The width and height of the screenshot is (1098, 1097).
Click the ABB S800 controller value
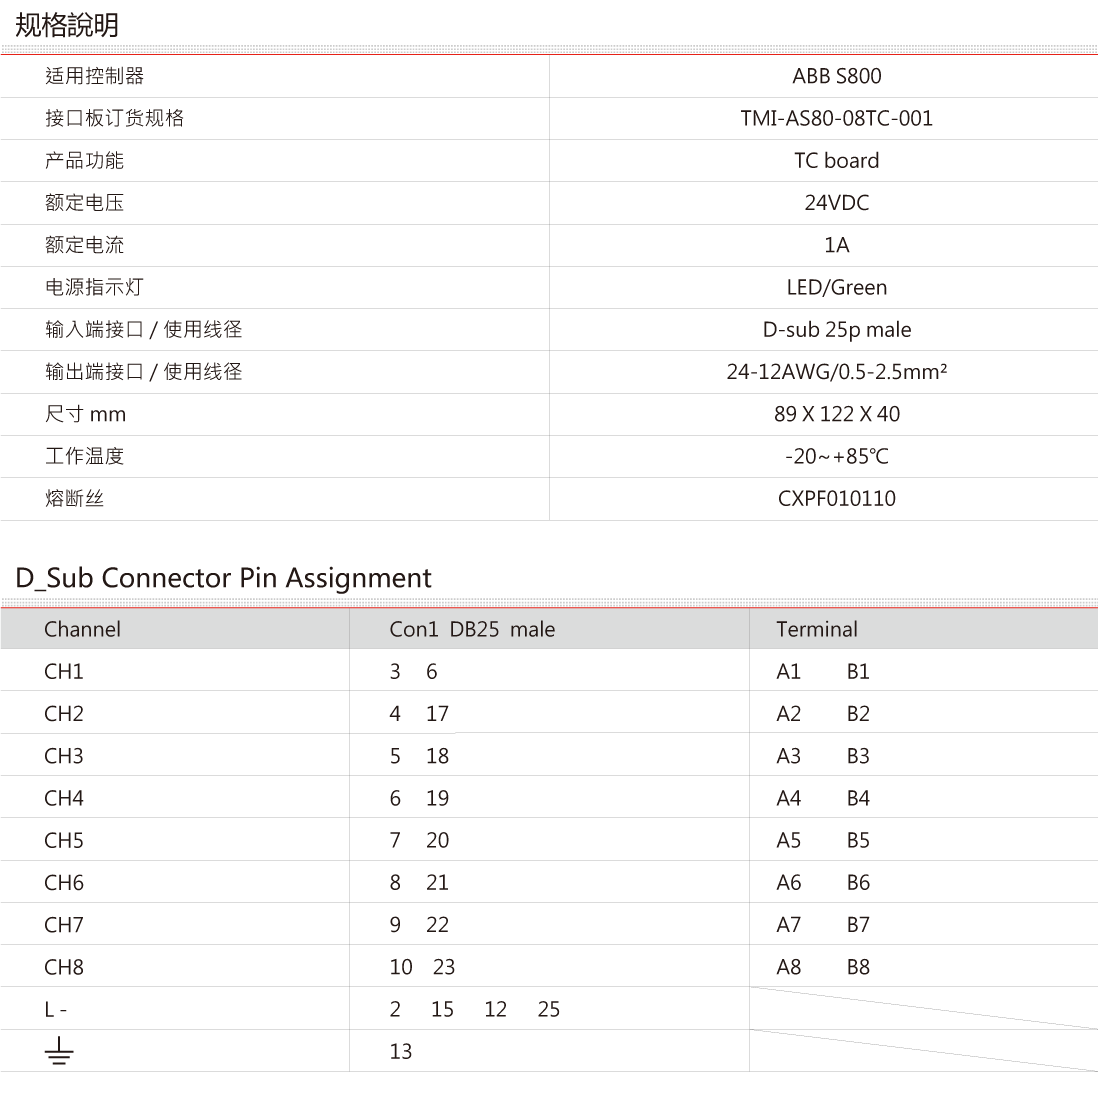(836, 76)
